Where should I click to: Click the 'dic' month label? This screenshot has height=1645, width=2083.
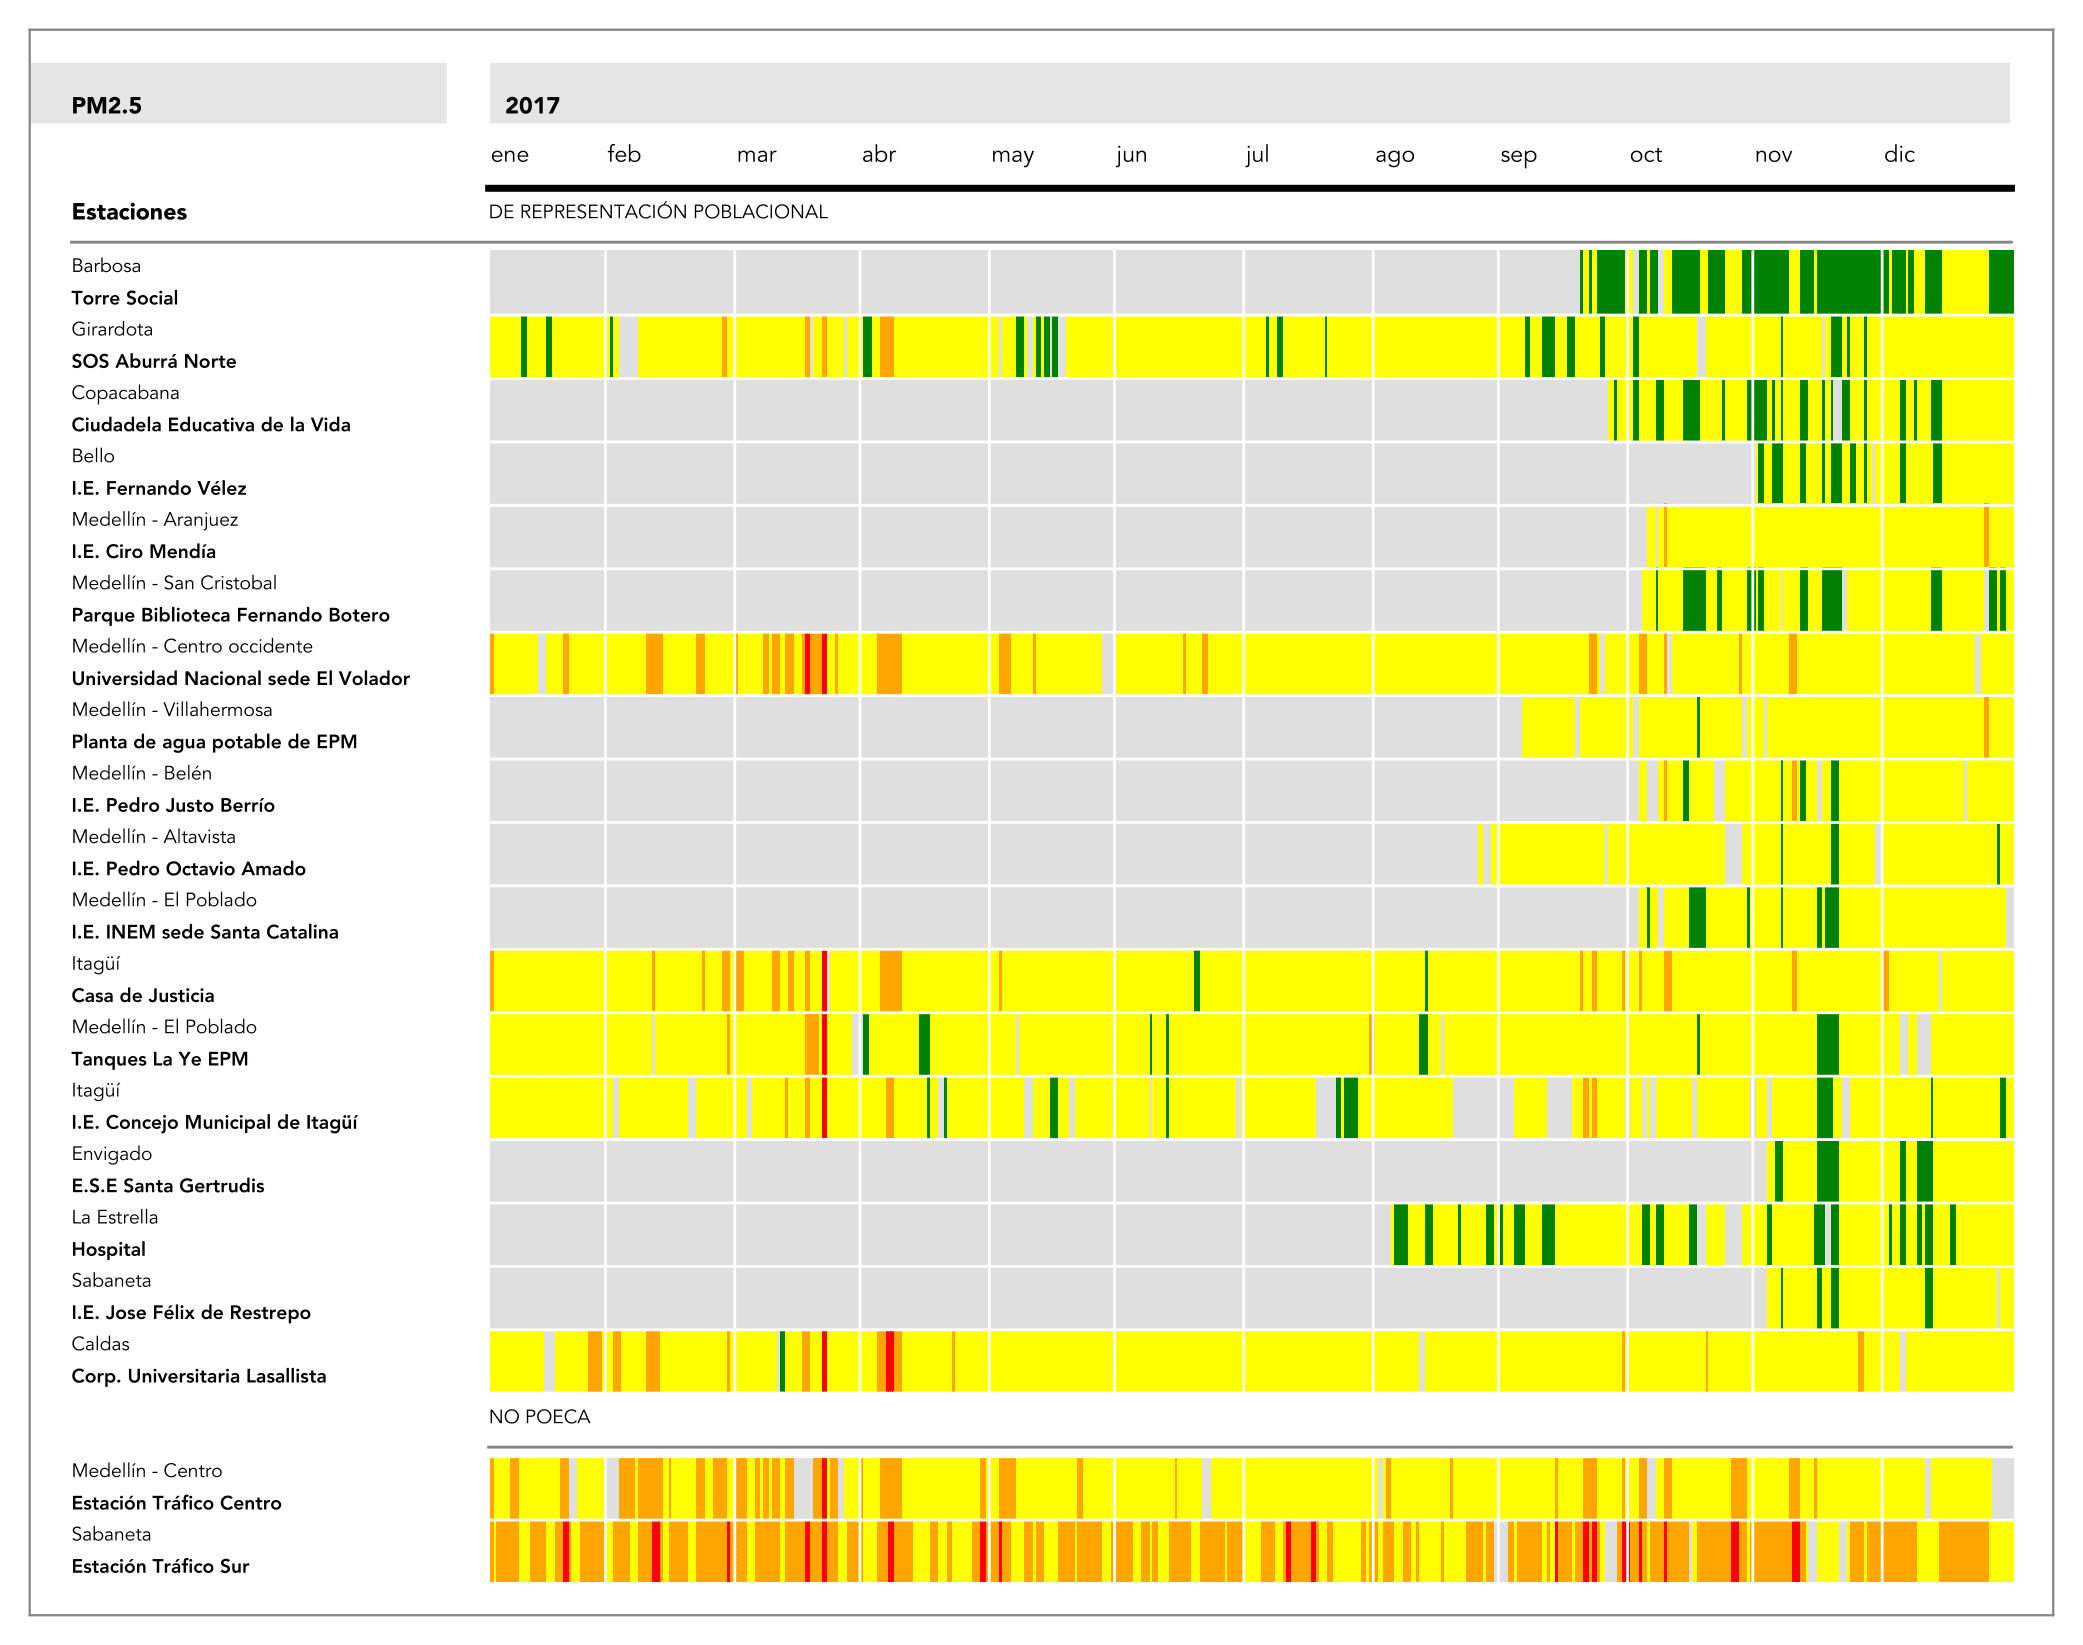[1898, 154]
